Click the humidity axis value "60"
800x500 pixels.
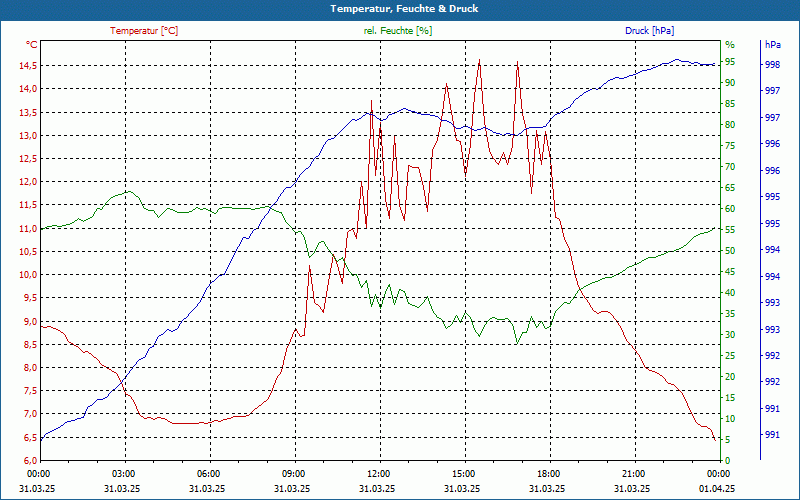730,209
